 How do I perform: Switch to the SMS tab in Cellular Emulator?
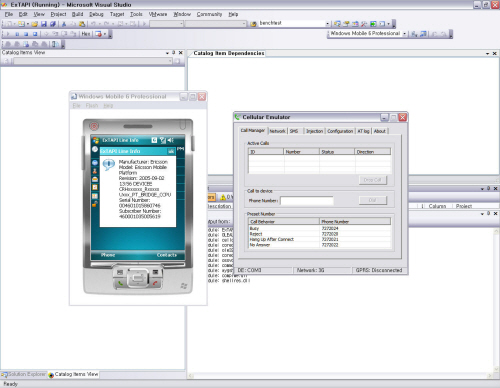click(294, 131)
